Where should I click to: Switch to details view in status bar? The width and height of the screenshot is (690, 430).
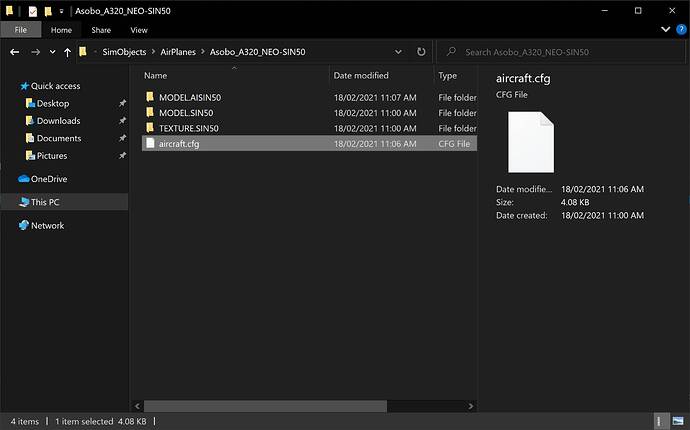tap(659, 421)
